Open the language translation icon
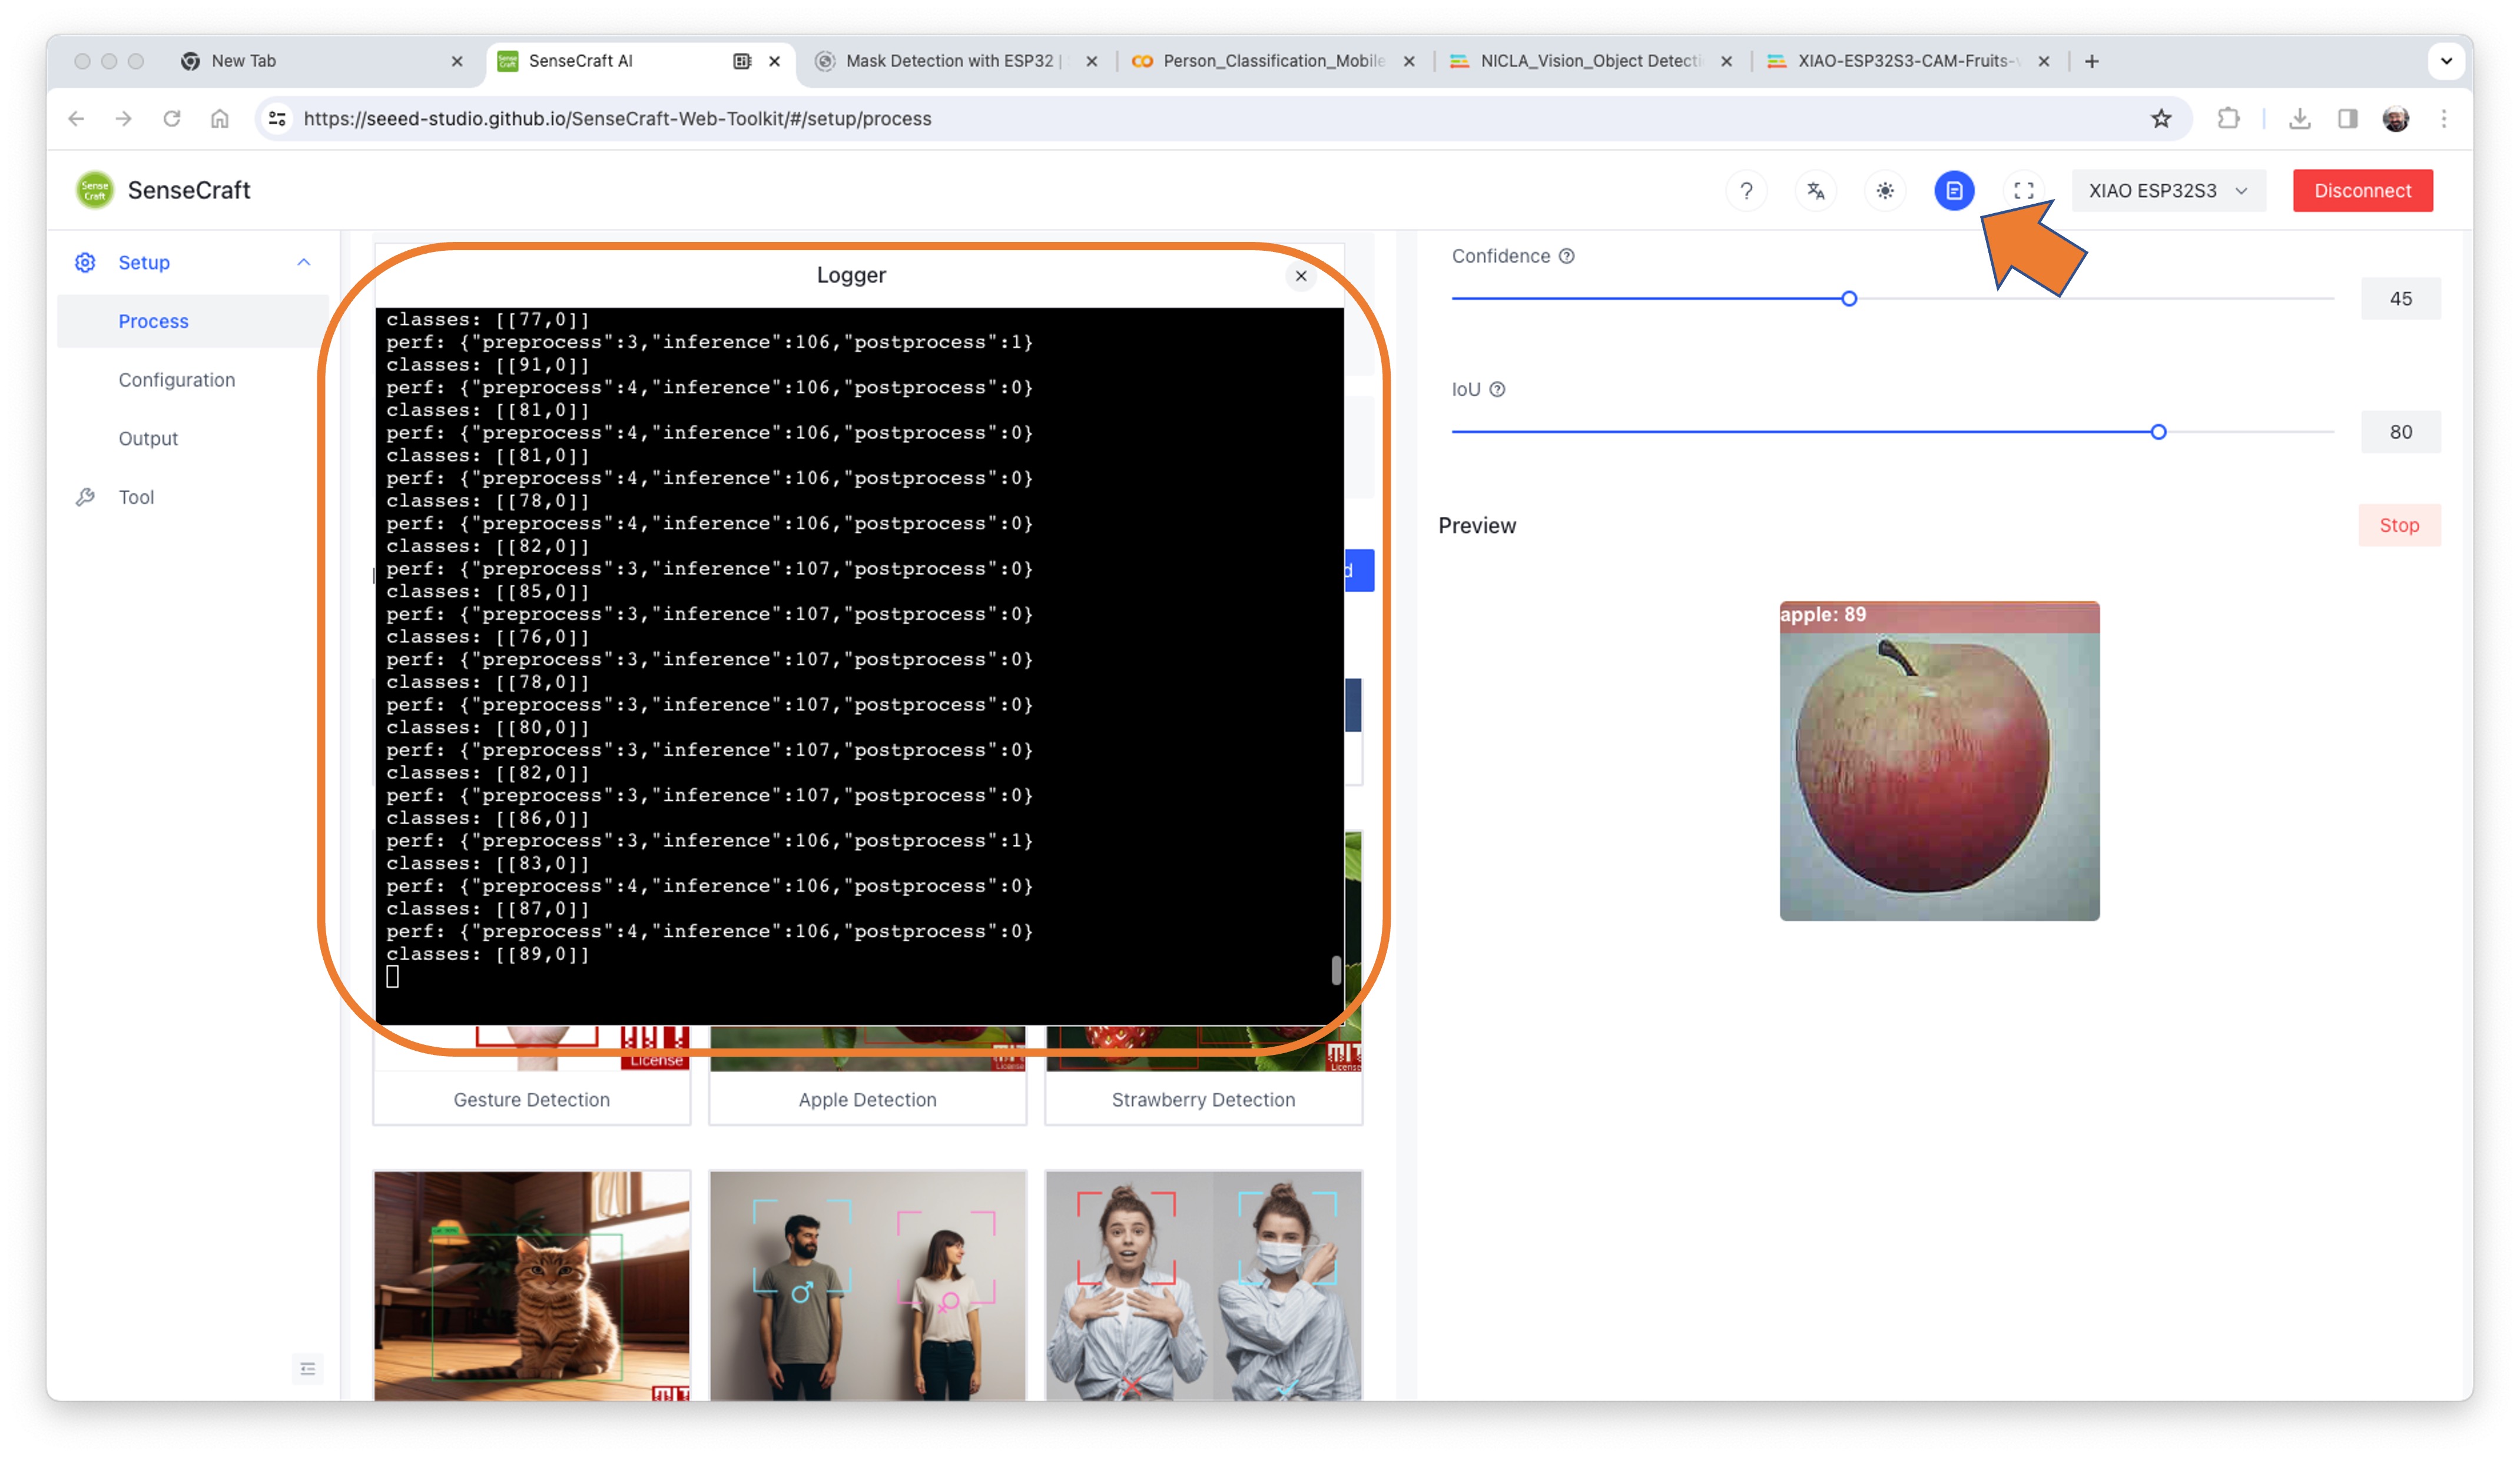 pos(1815,190)
